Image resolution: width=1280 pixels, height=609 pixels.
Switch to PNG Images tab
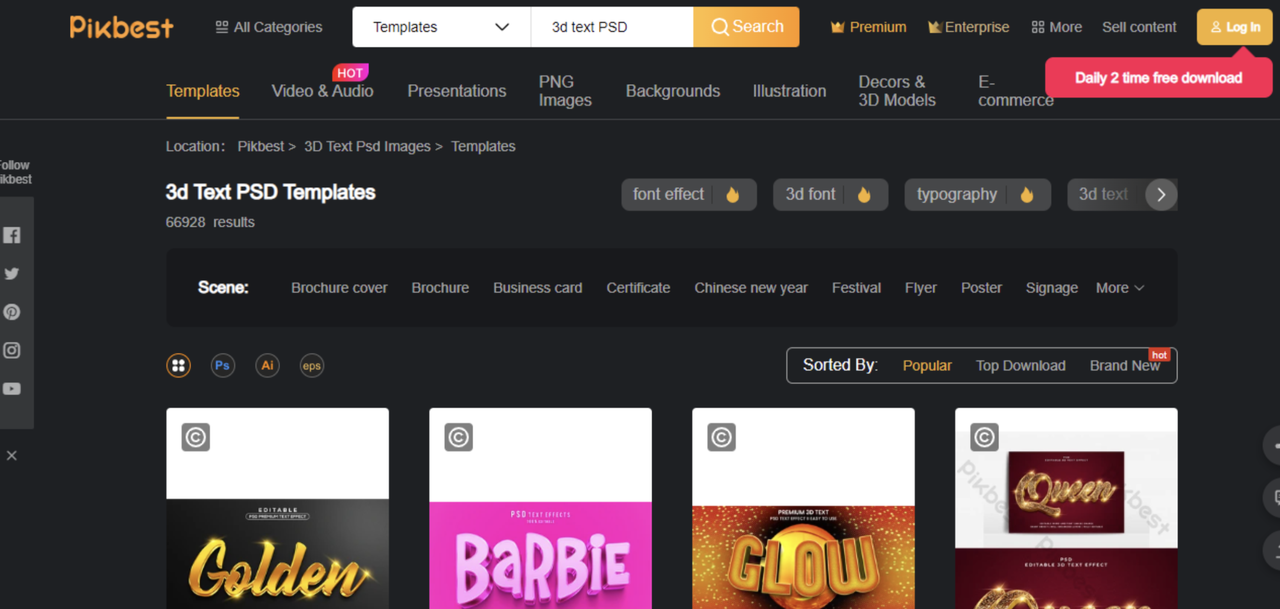(x=565, y=91)
